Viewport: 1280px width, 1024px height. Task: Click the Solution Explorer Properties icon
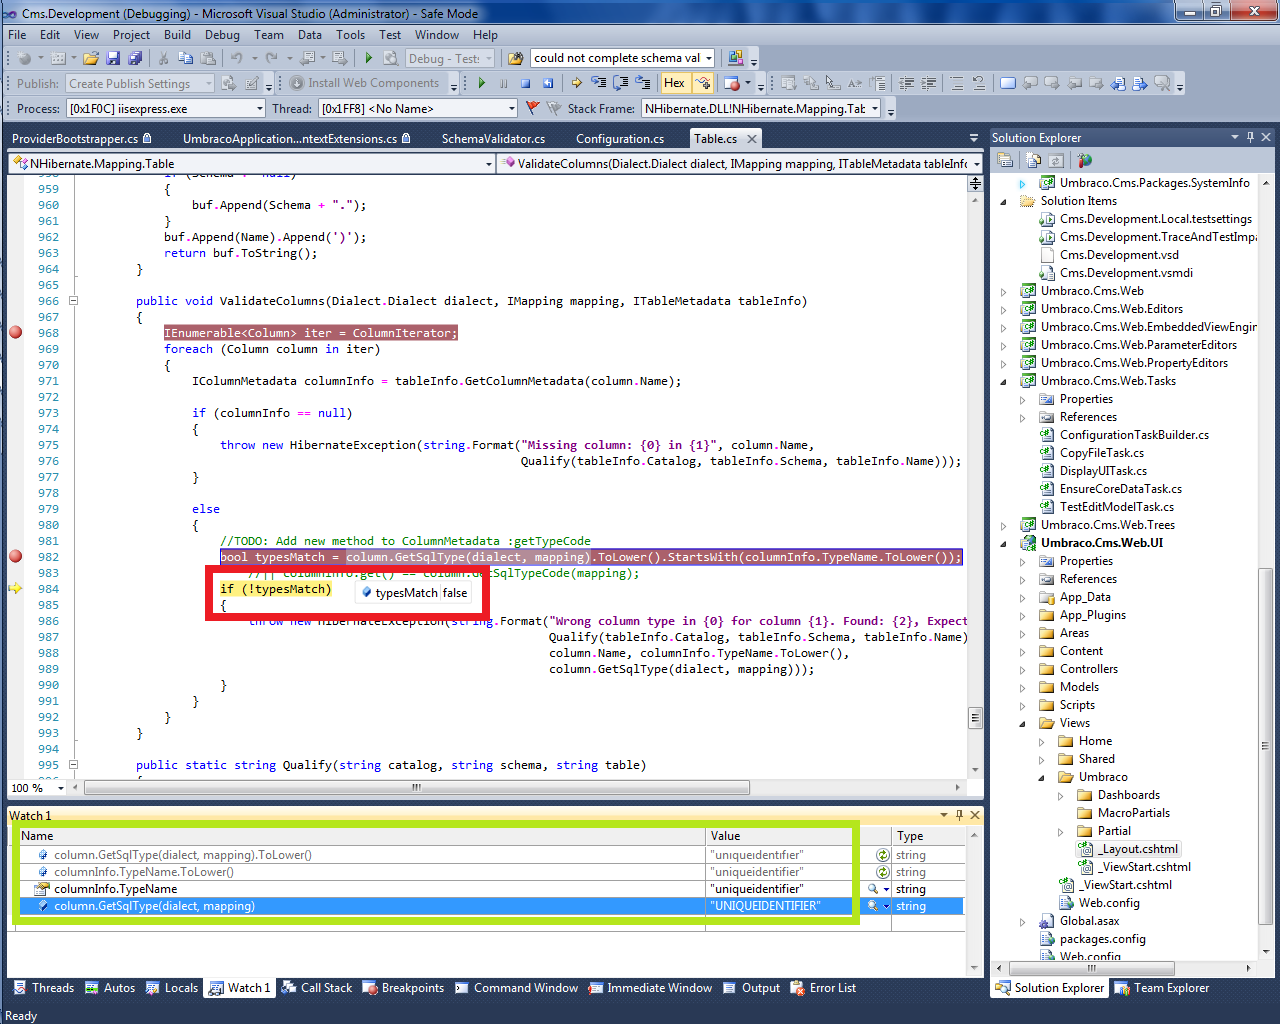(1005, 160)
